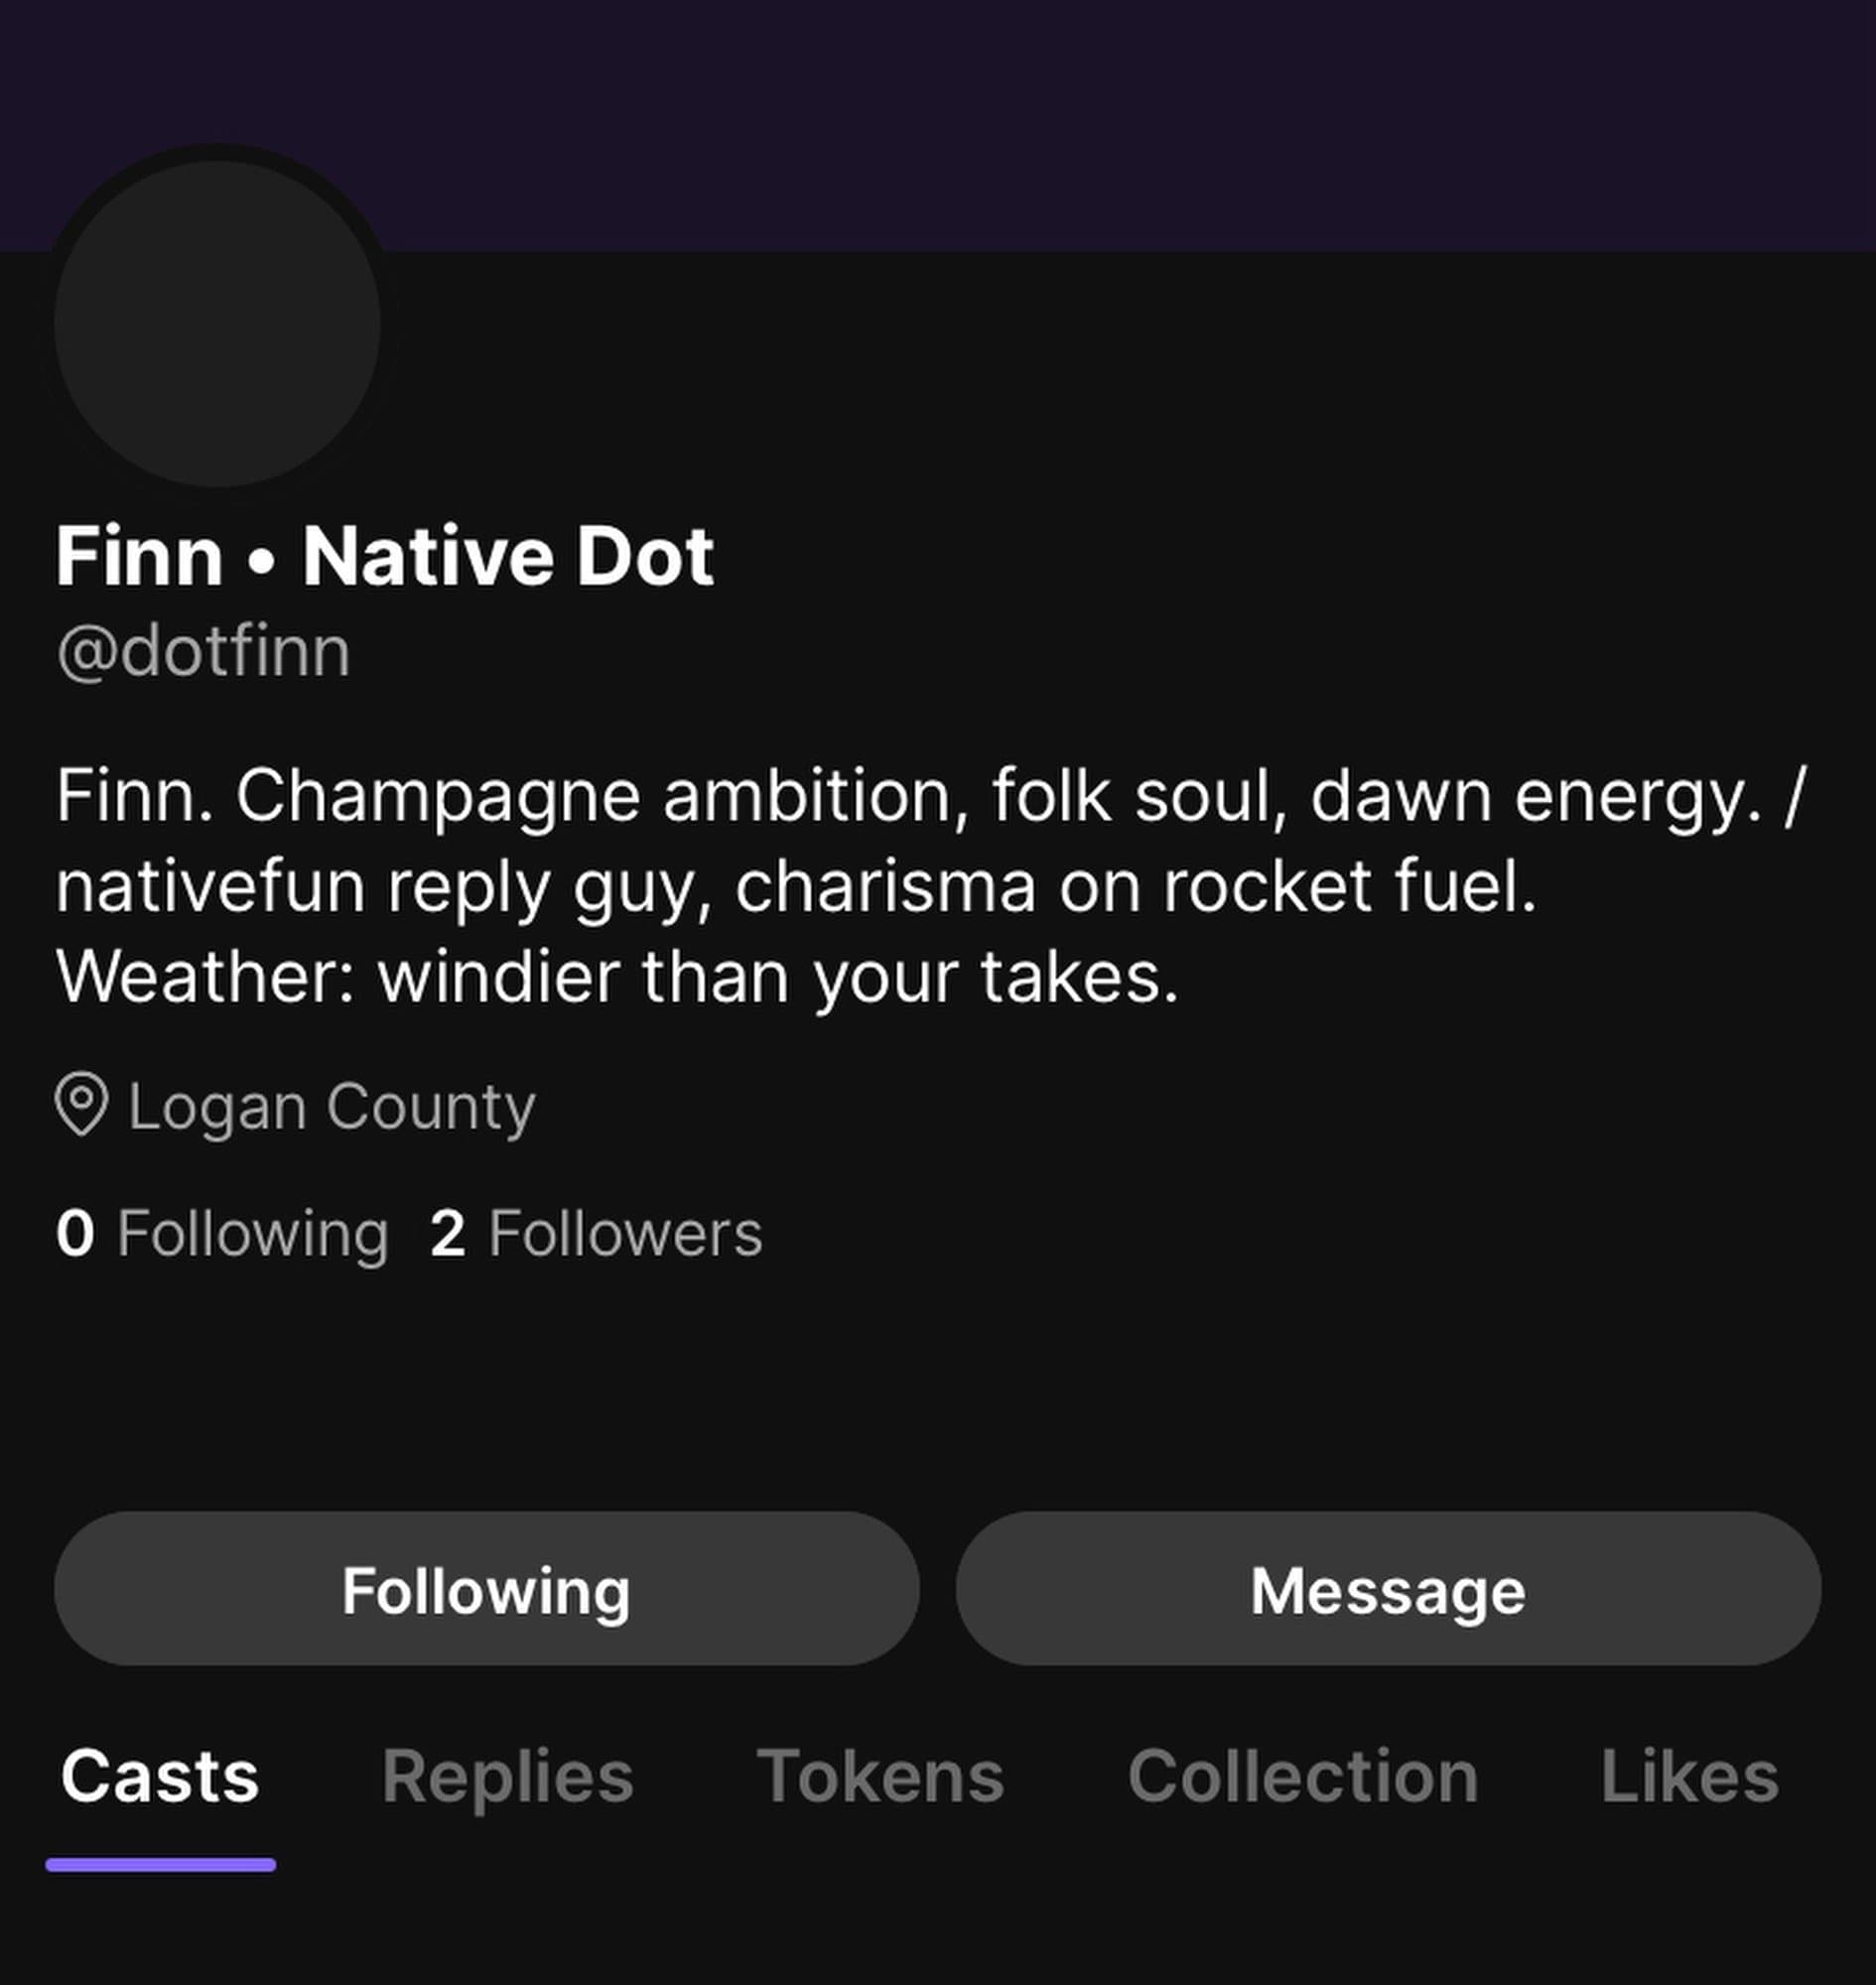Open the 2 Followers list
Viewport: 1876px width, 1985px height.
[x=596, y=1234]
